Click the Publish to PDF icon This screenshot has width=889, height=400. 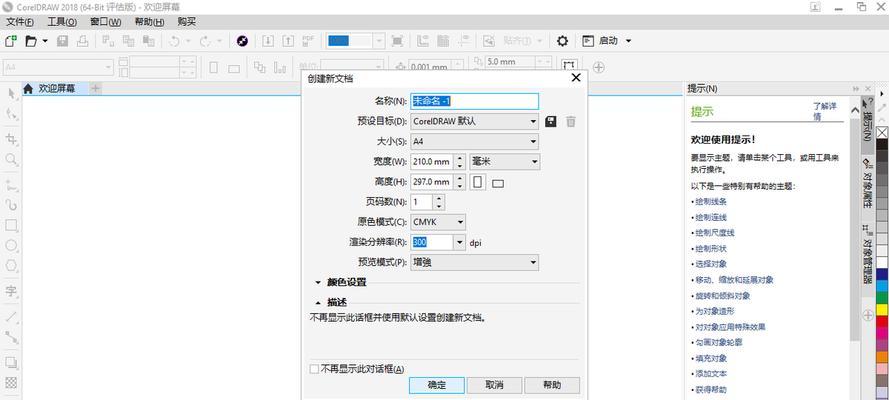click(x=308, y=41)
